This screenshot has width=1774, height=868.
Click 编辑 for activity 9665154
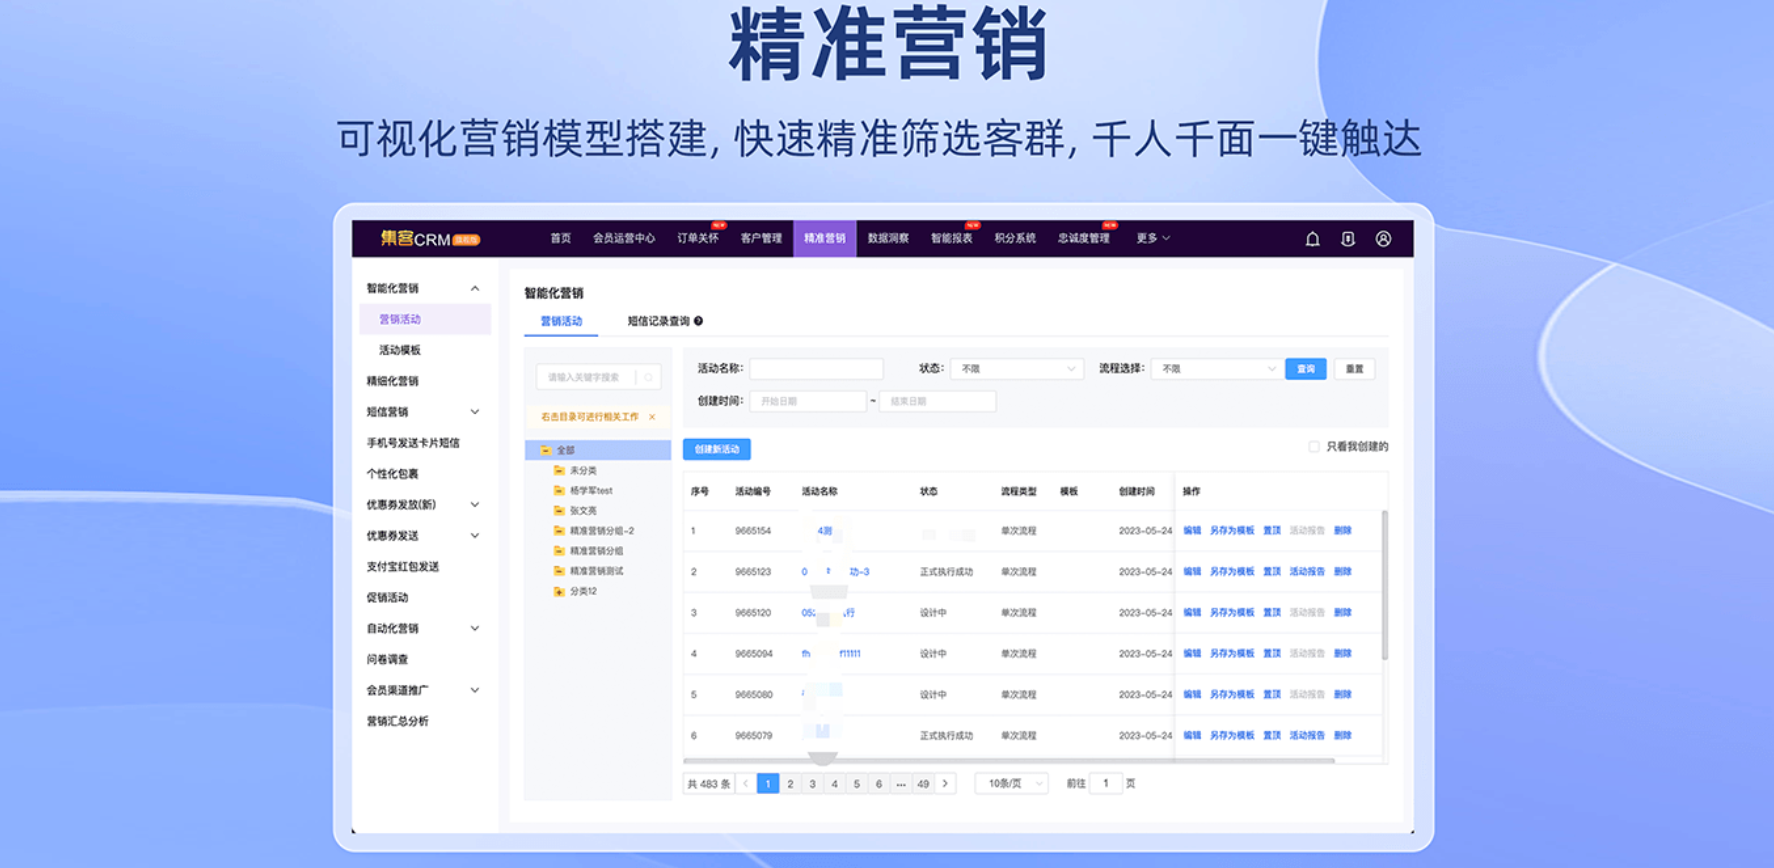(1192, 531)
